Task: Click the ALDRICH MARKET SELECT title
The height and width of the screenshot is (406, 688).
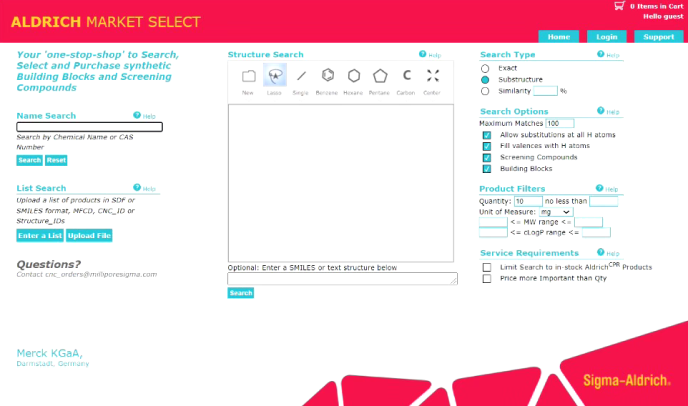Action: pyautogui.click(x=106, y=22)
